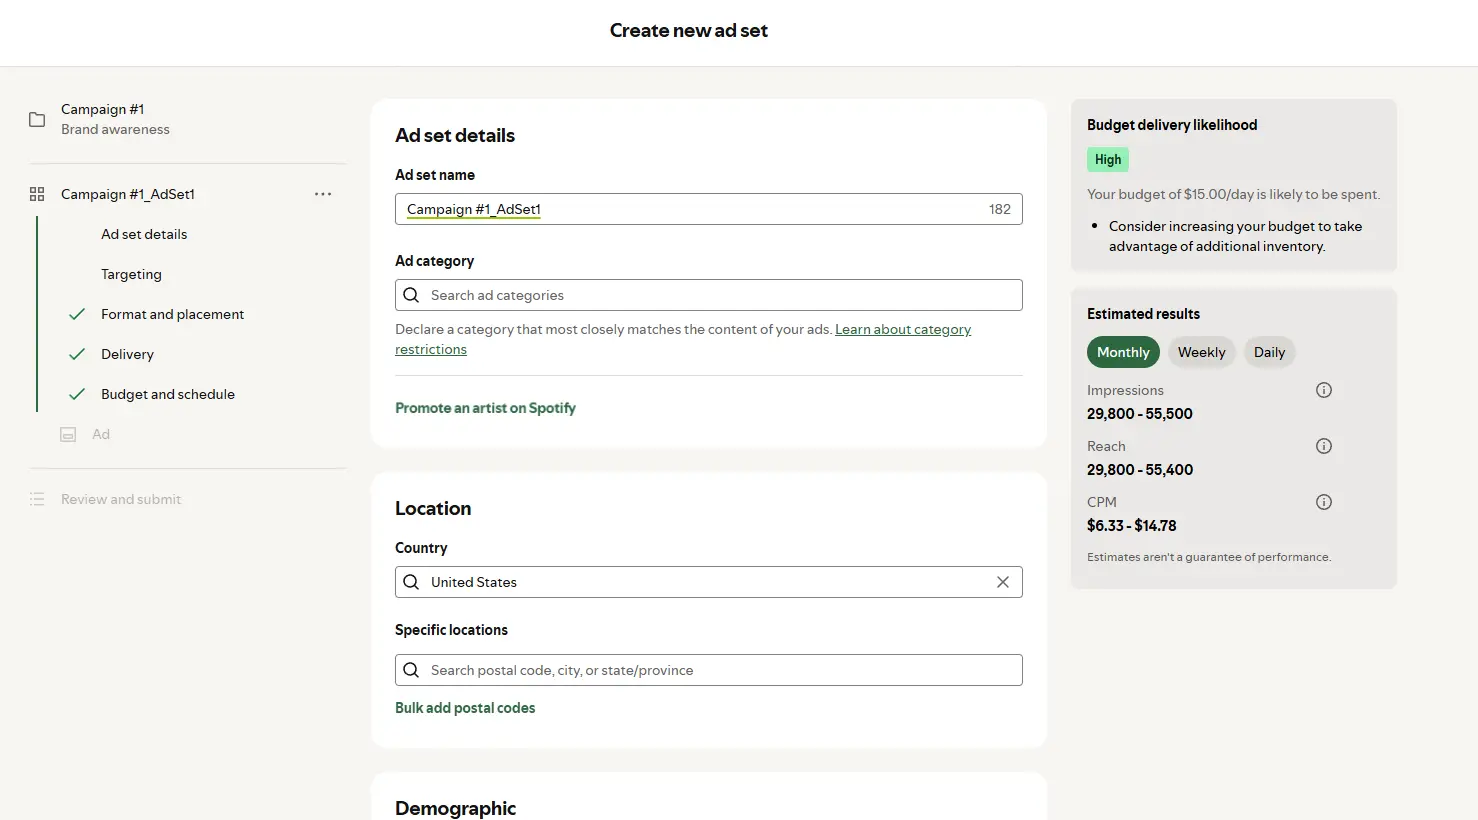The image size is (1478, 820).
Task: Click the High likelihood badge
Action: 1108,159
